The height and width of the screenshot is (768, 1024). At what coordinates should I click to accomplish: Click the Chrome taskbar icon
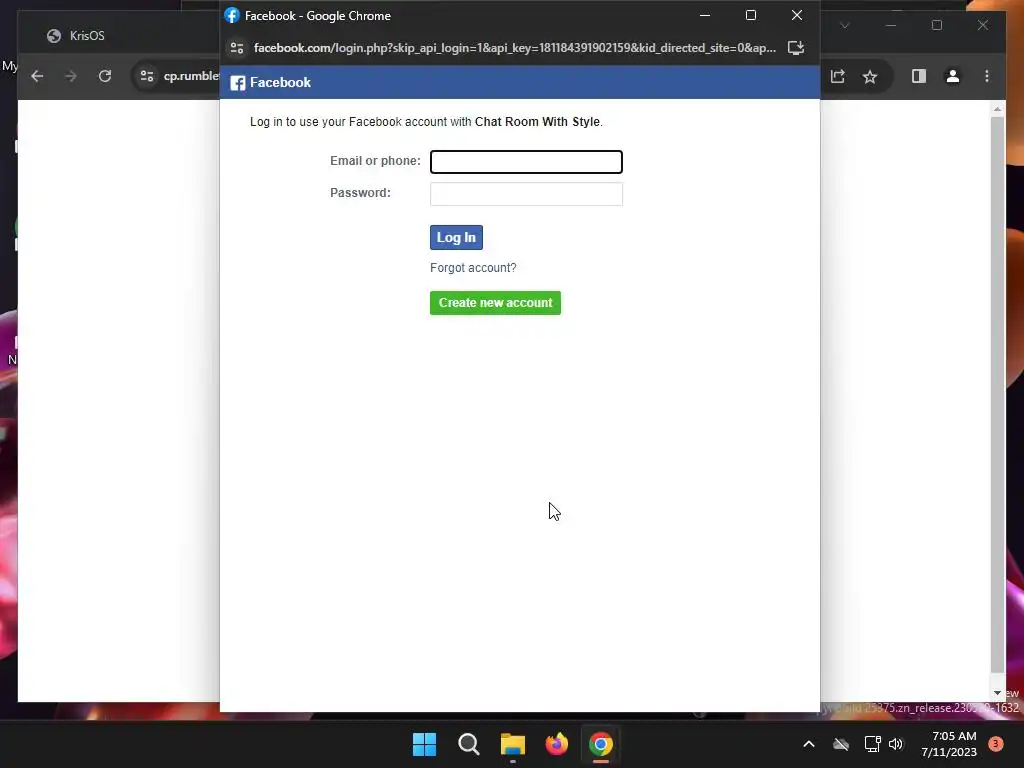[x=601, y=744]
